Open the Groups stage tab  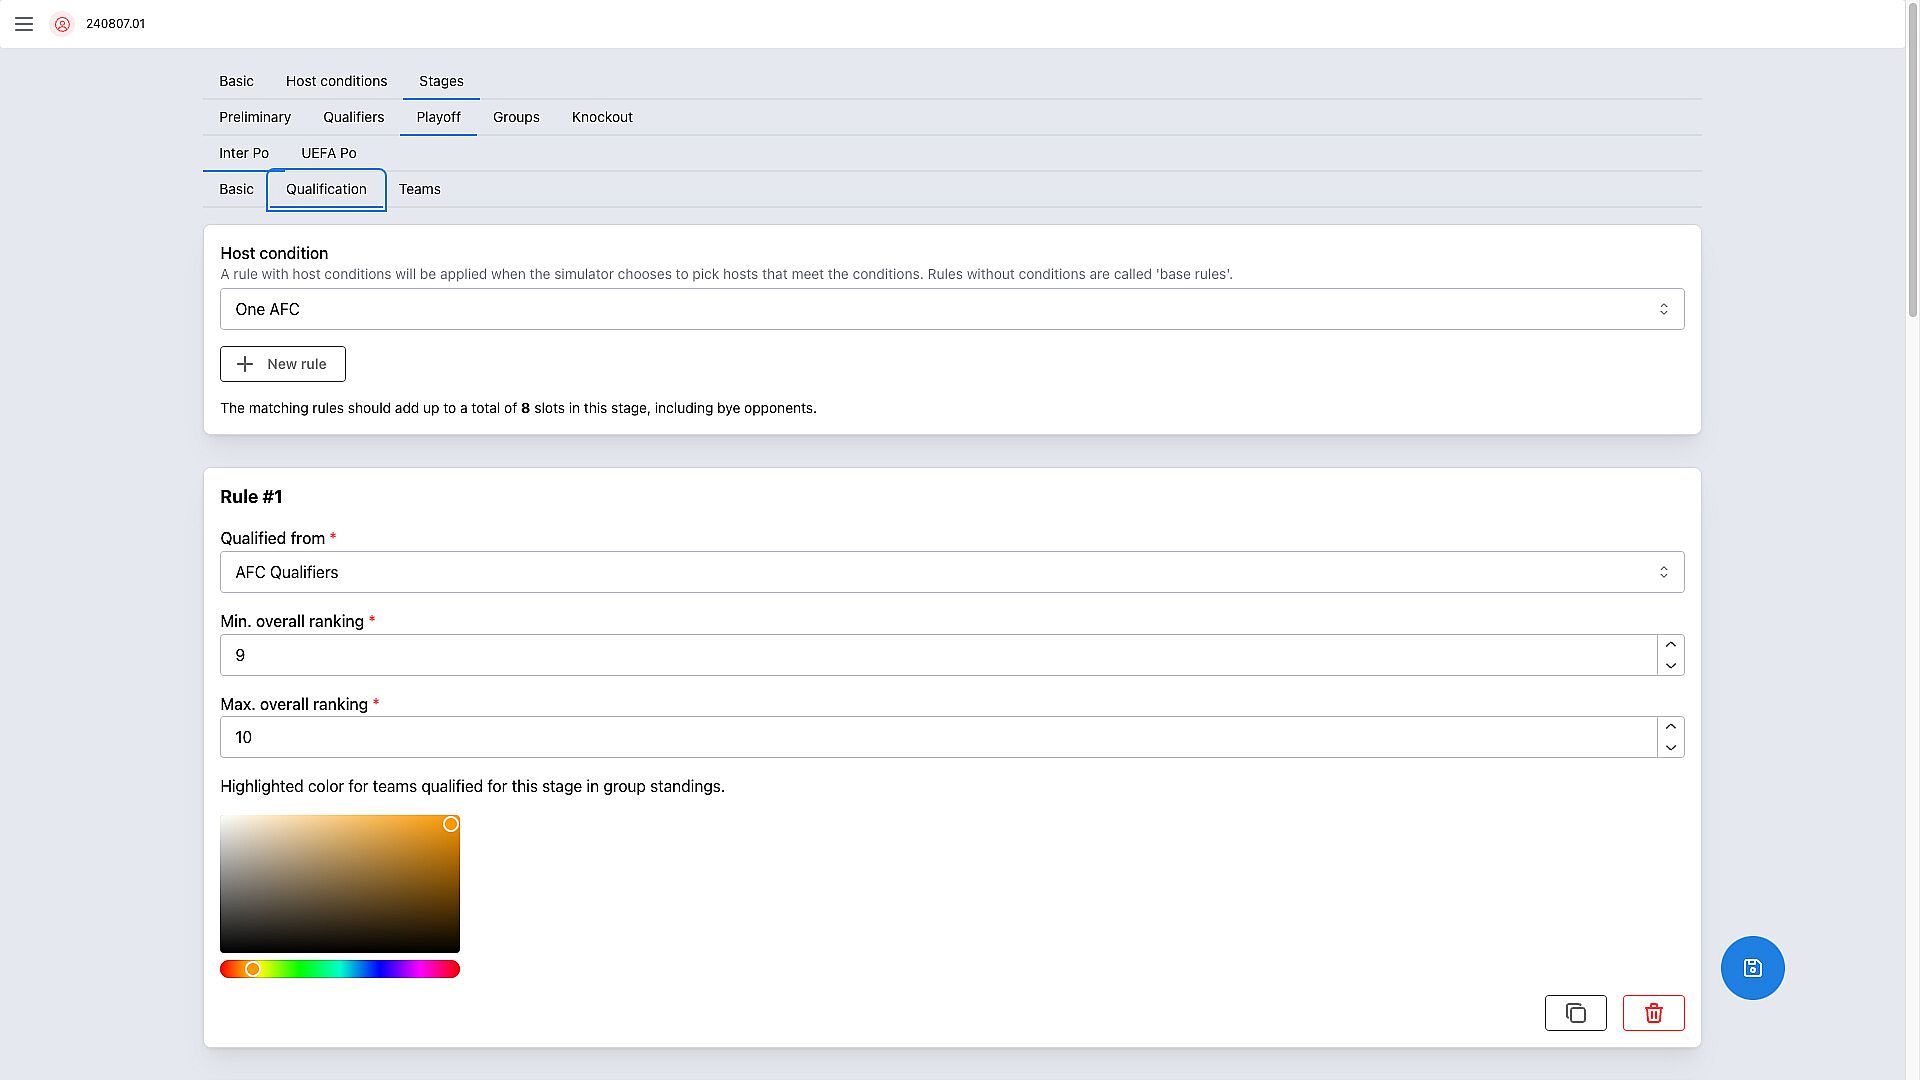[516, 117]
